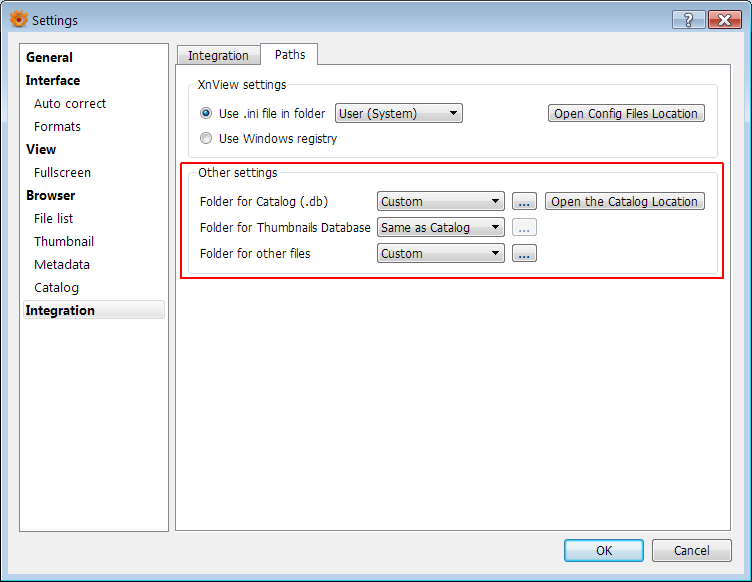Click ellipsis button for Thumbnails Database folder

coord(524,227)
